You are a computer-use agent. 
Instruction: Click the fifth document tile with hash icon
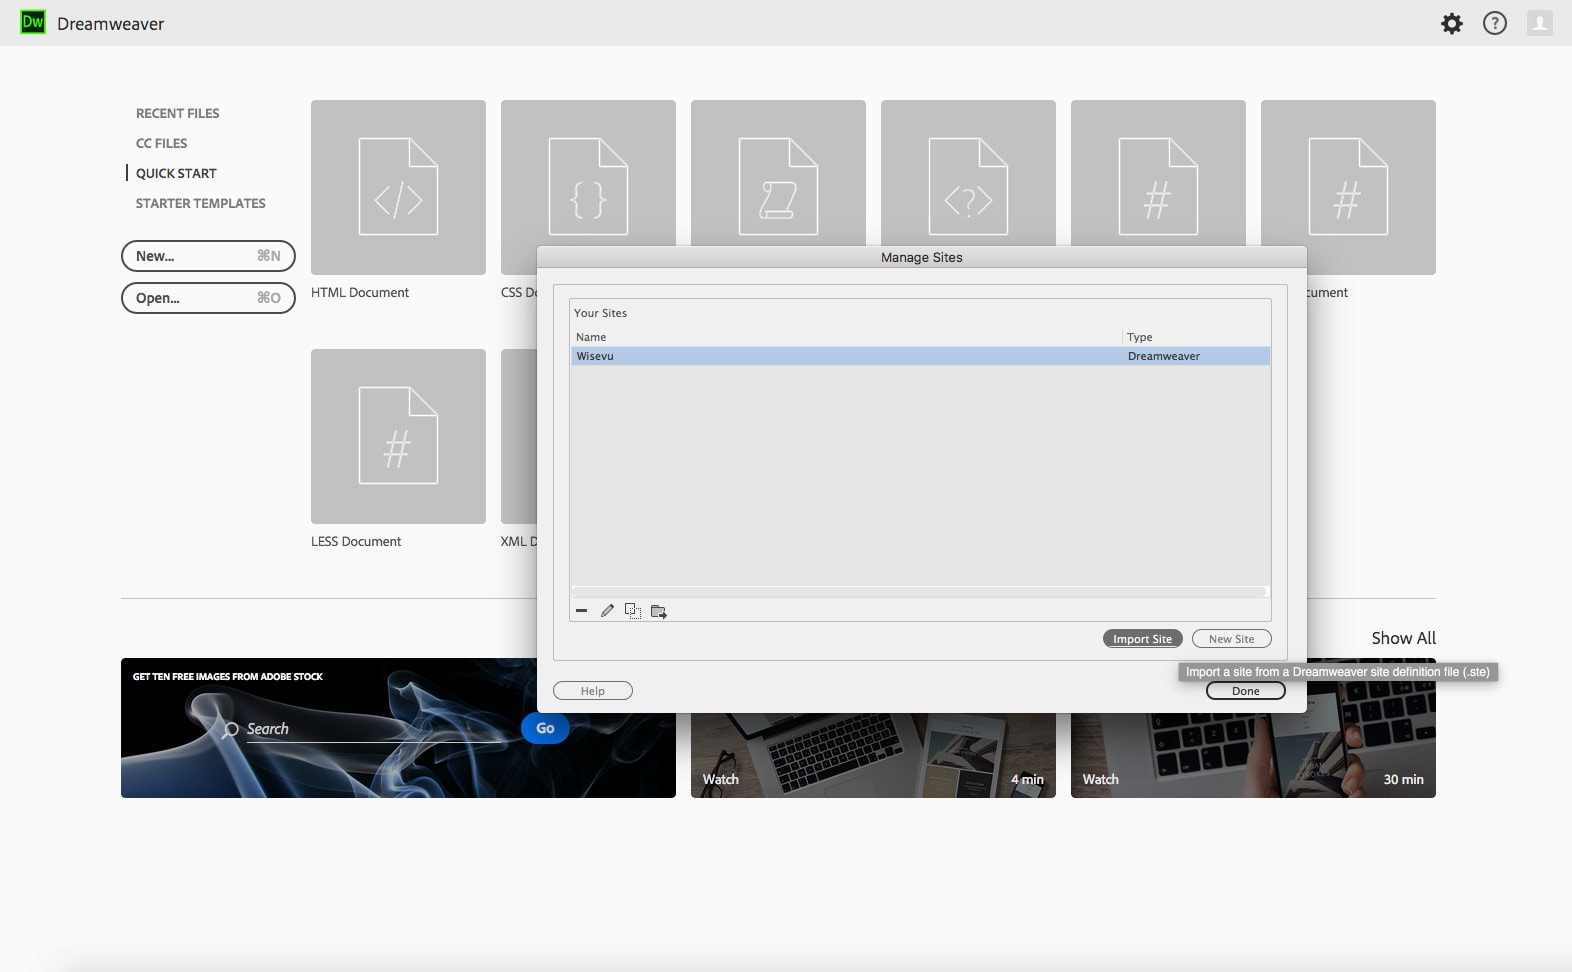[1158, 172]
